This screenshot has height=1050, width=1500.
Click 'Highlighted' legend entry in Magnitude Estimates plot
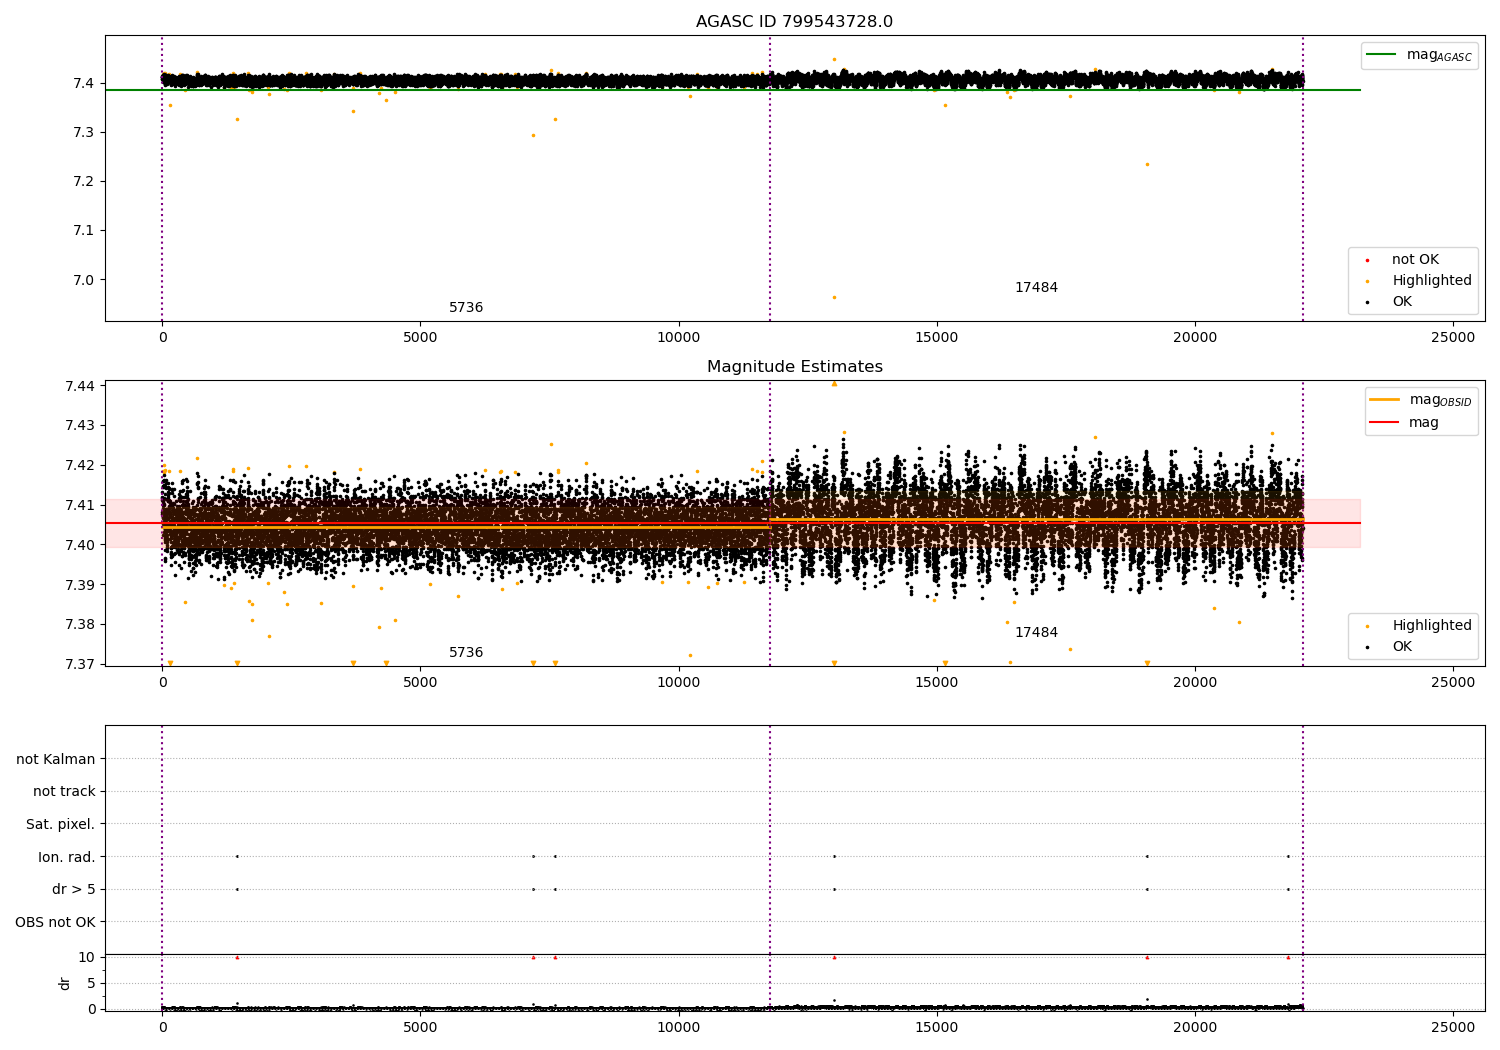(1432, 626)
